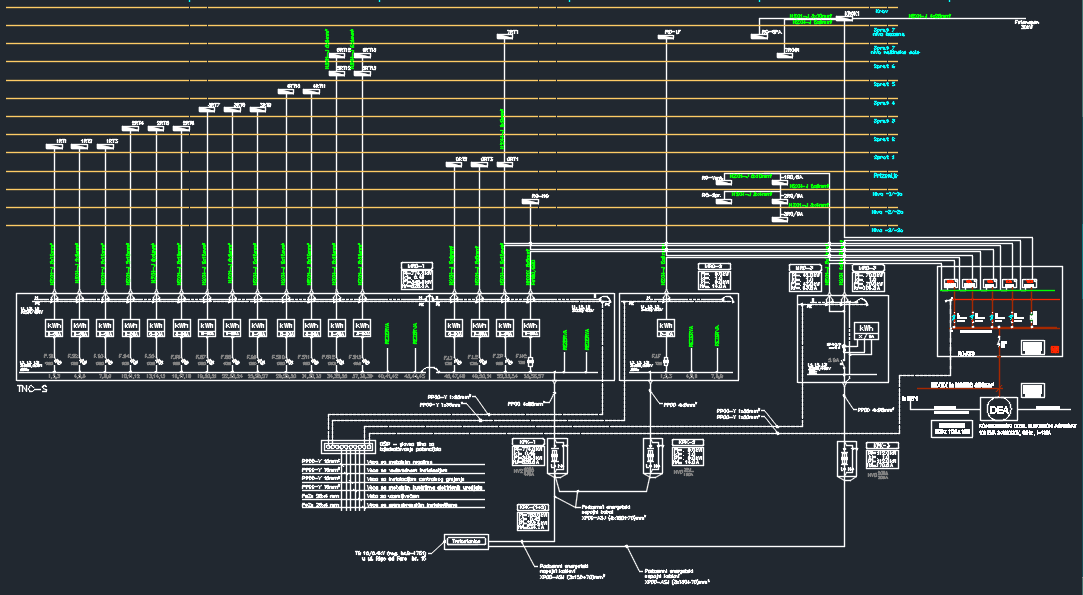Click the DEA generator symbol

point(995,409)
